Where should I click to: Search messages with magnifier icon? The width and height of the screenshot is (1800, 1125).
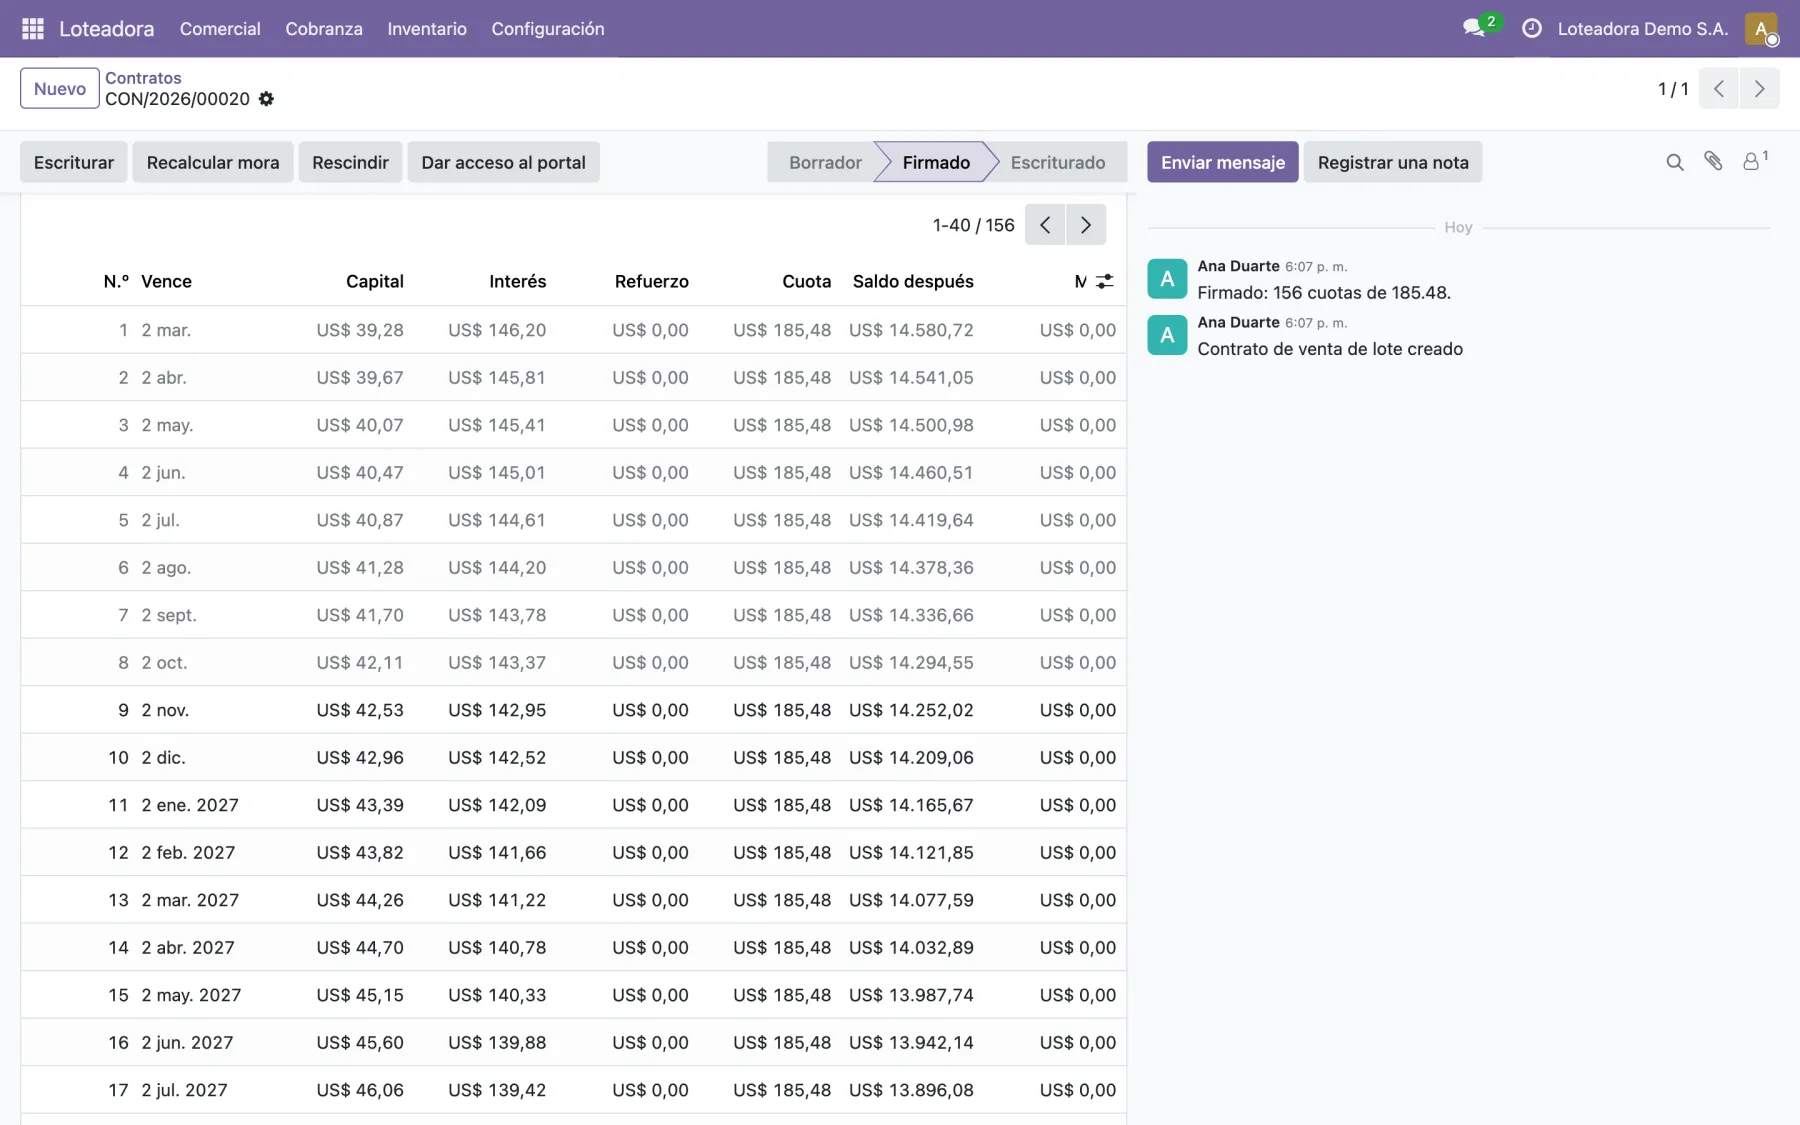(1675, 162)
